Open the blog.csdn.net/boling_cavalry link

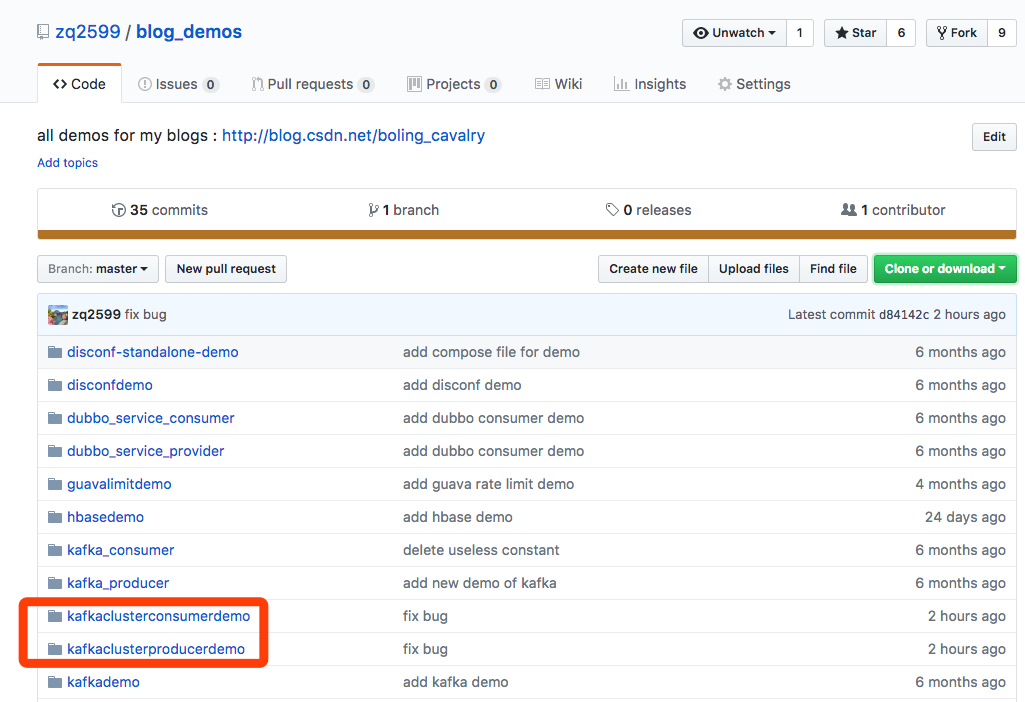(x=353, y=135)
